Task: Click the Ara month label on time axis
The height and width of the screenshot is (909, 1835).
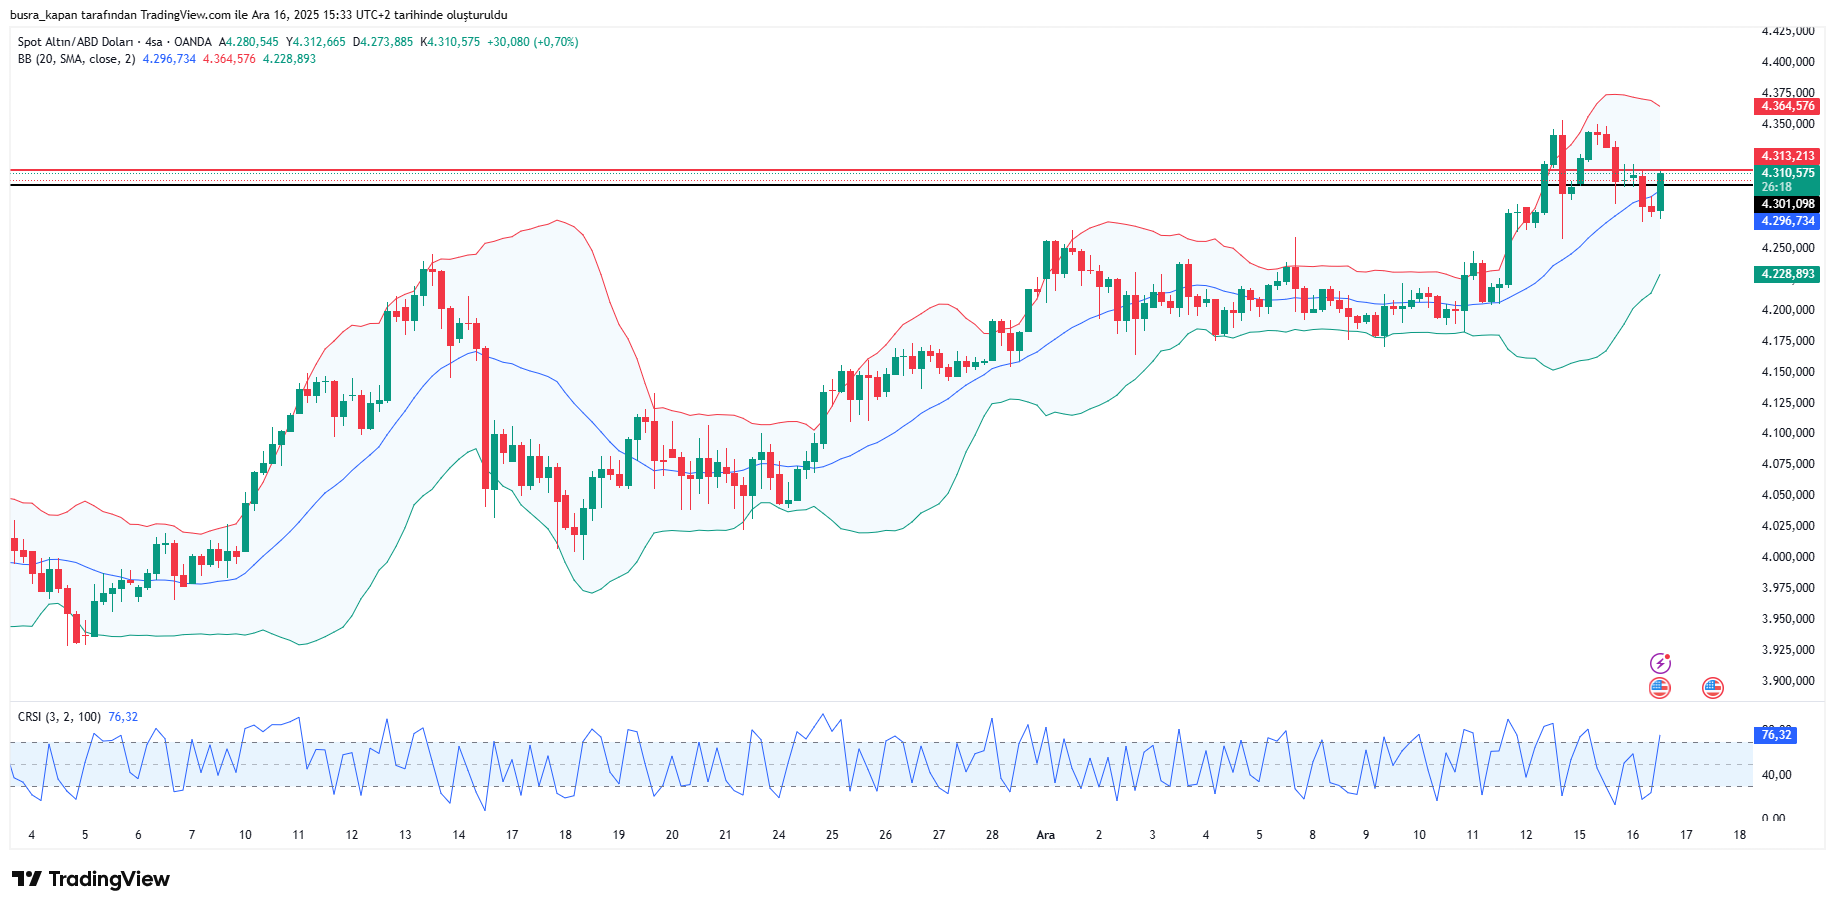Action: point(1045,835)
